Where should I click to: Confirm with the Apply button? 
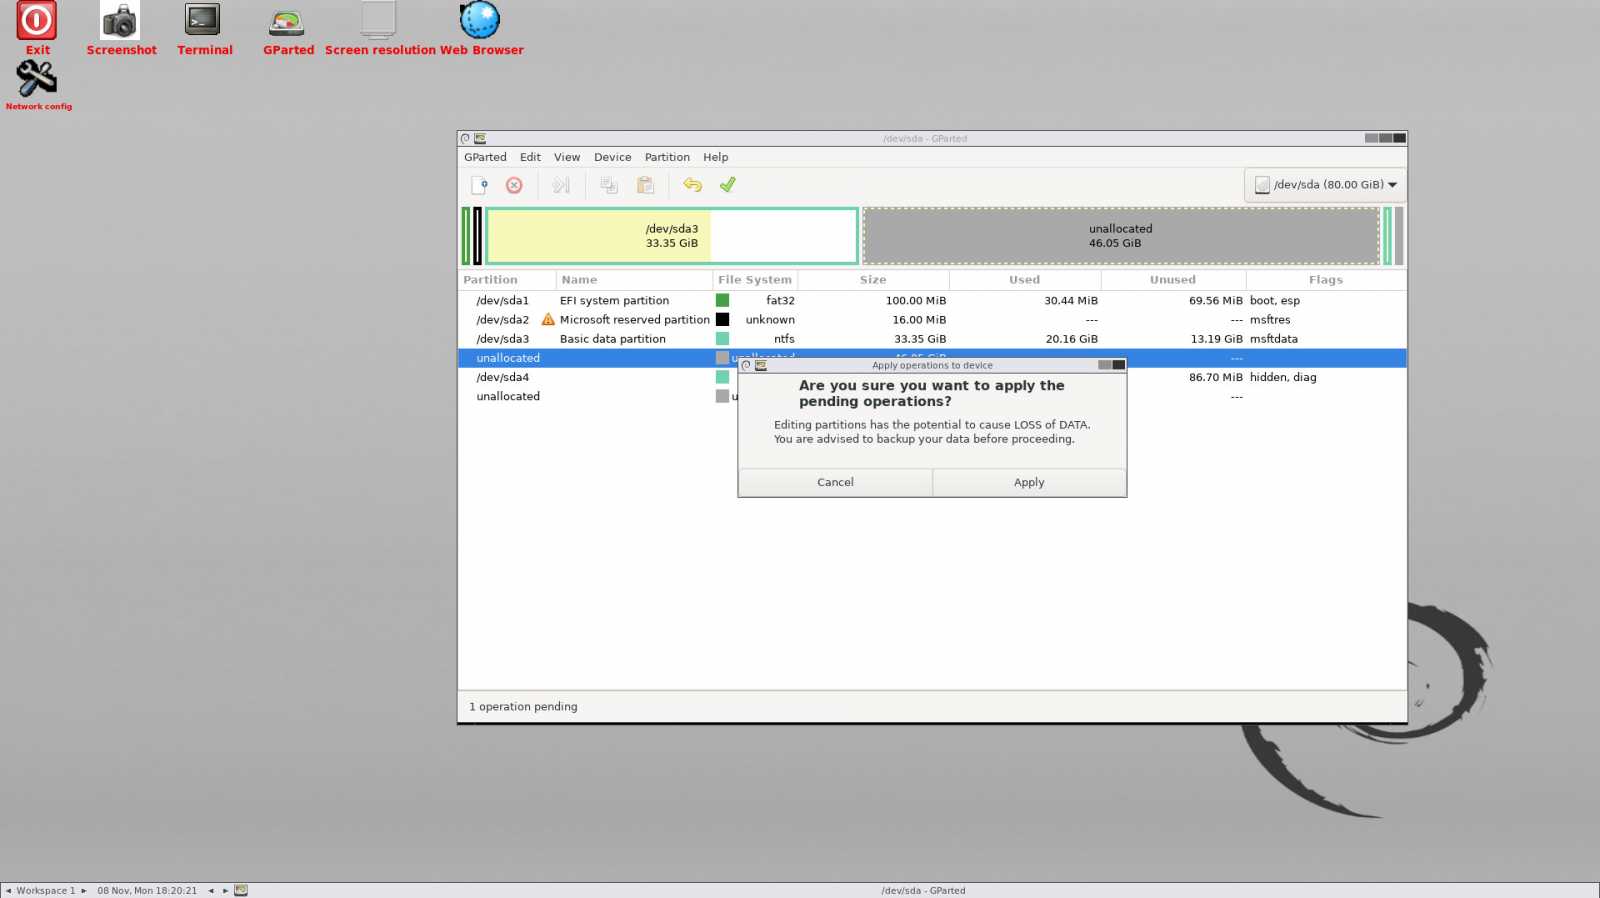click(x=1029, y=482)
